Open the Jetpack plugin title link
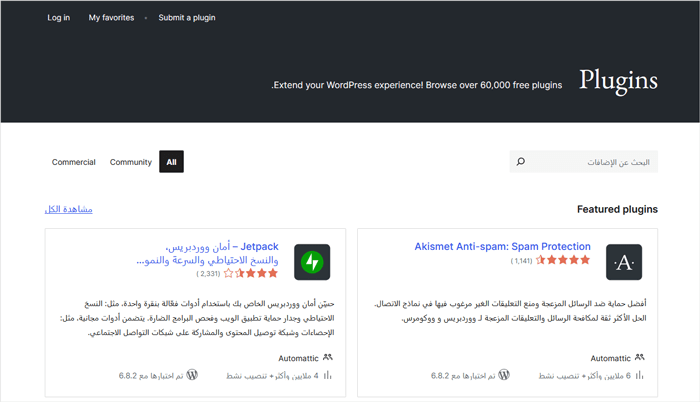This screenshot has width=700, height=402. (208, 253)
